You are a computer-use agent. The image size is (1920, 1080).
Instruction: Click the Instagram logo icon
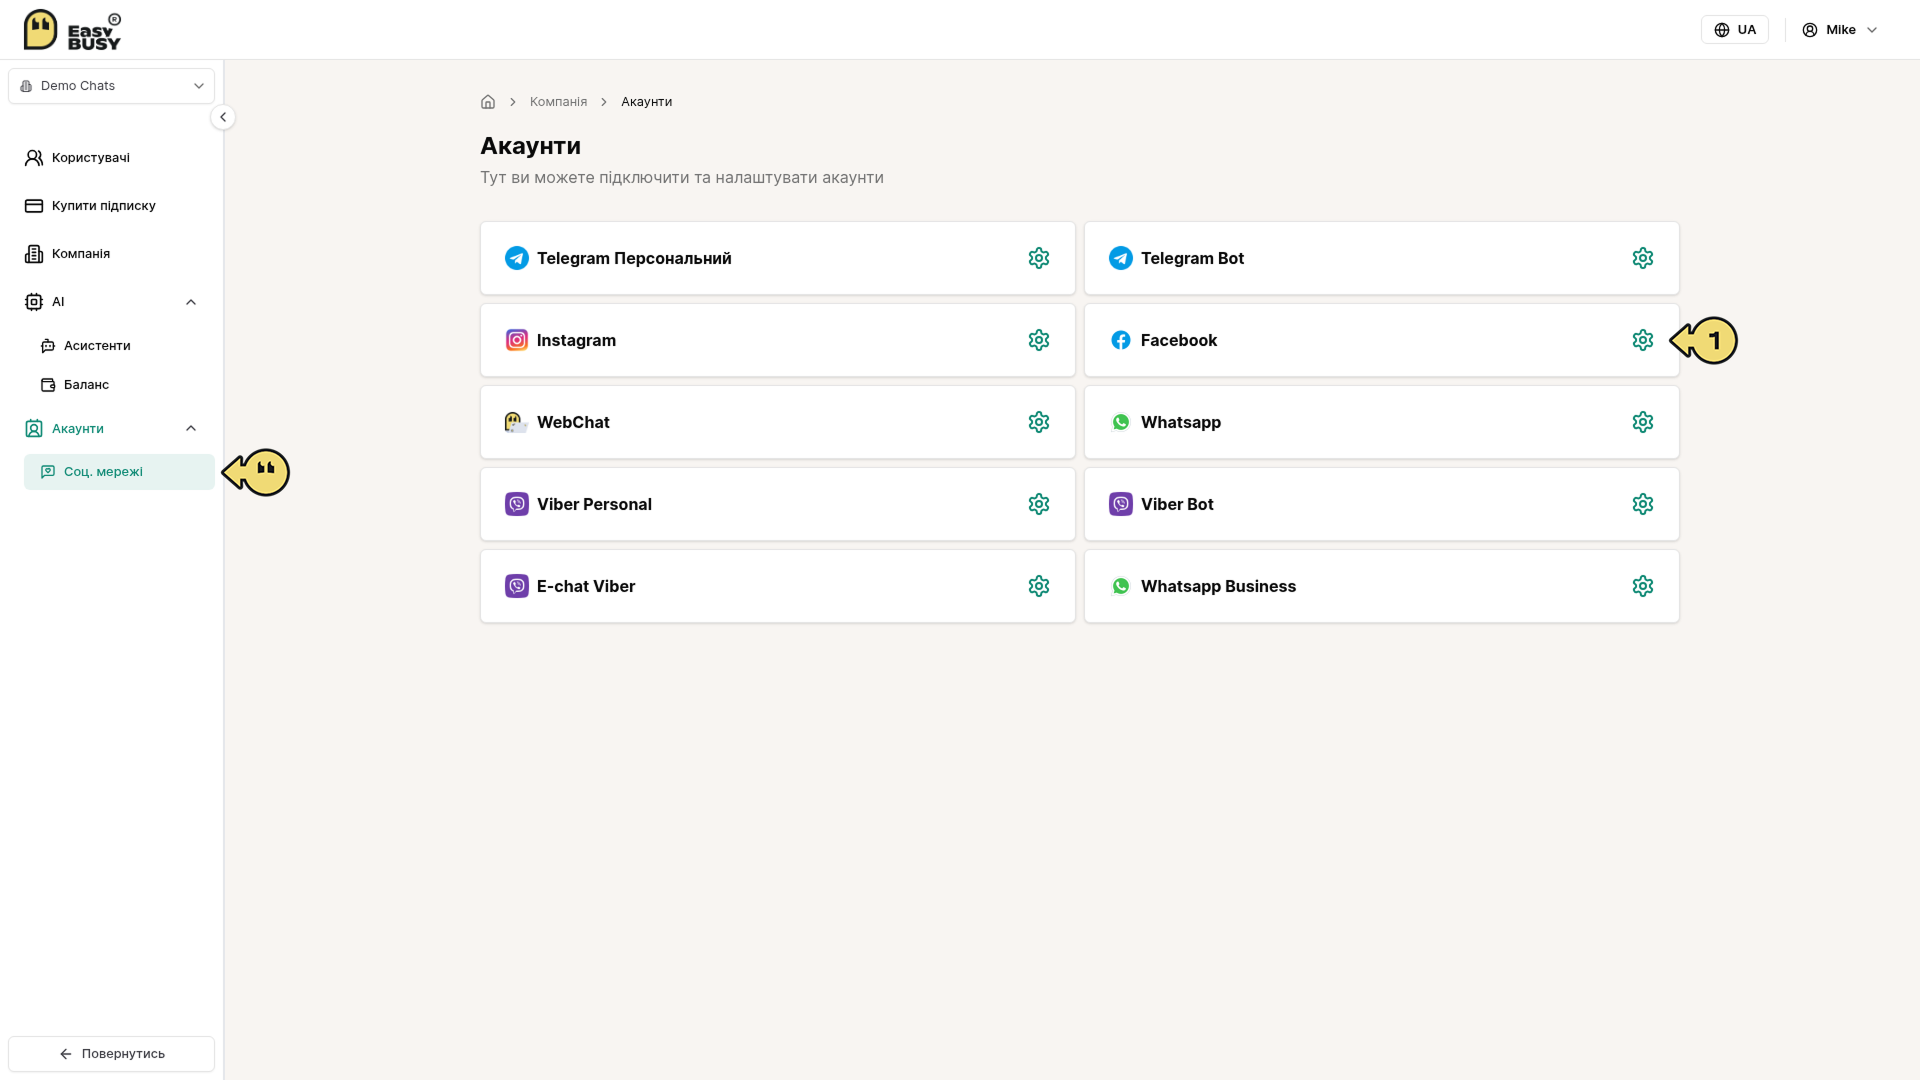point(517,340)
